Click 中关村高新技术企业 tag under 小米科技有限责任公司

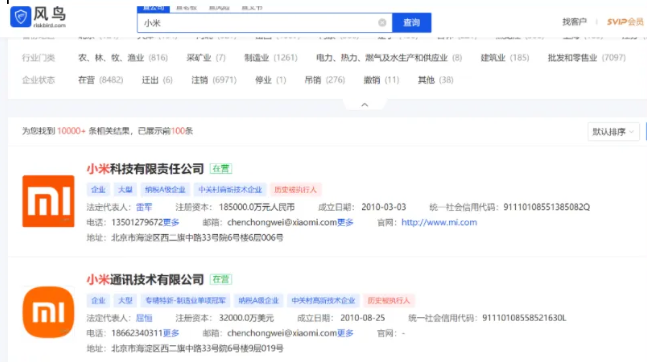(230, 189)
